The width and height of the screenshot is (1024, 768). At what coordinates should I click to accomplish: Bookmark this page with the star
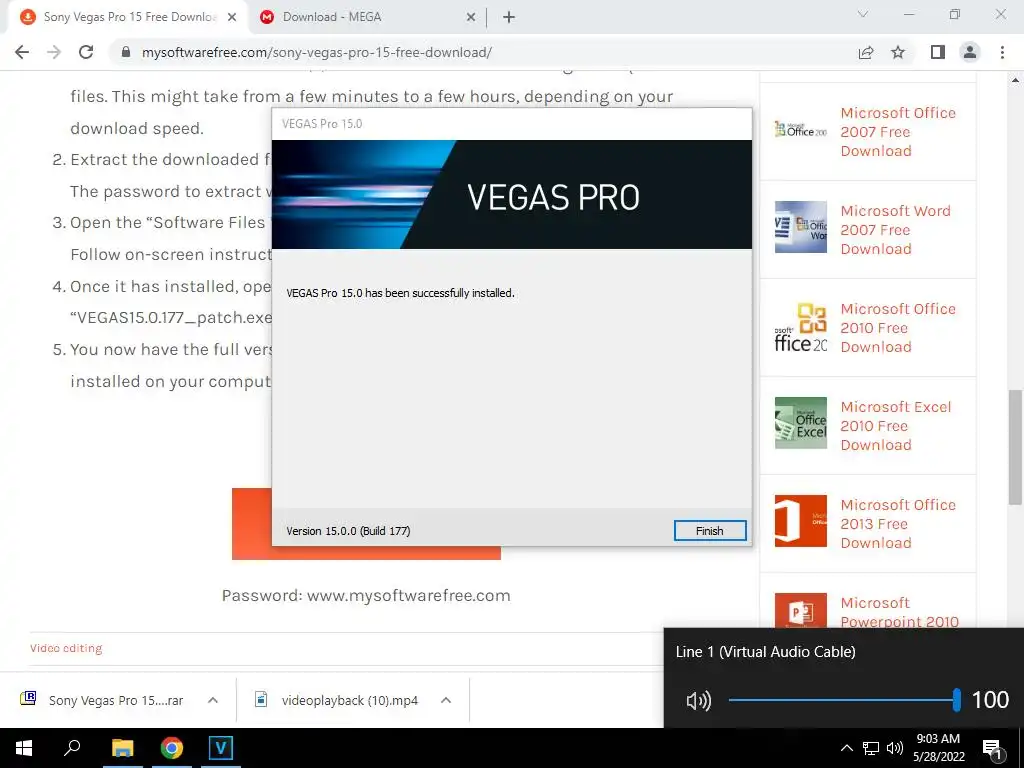coord(899,52)
